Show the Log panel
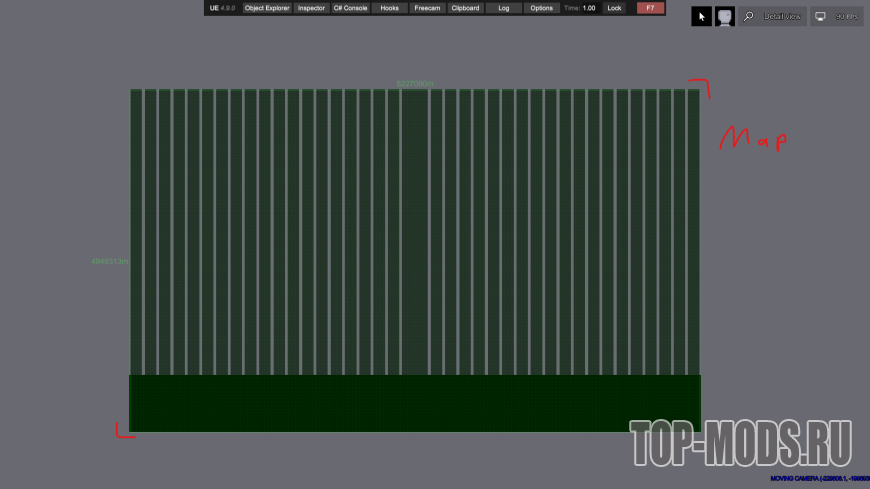The height and width of the screenshot is (489, 870). [x=503, y=8]
